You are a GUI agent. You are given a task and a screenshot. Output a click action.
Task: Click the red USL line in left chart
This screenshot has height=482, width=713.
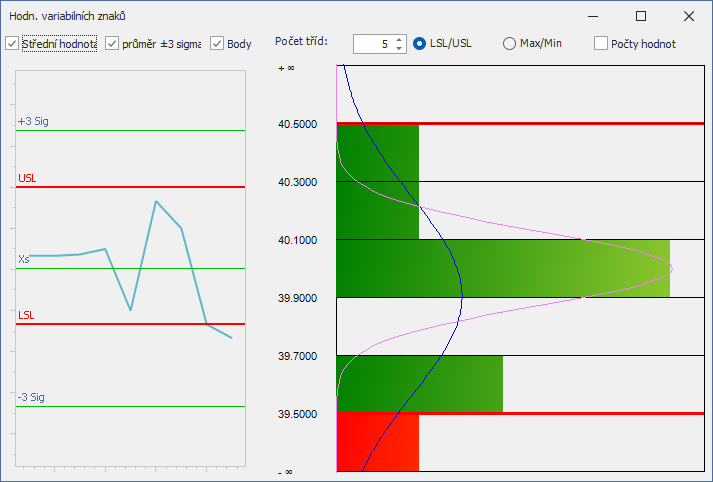[x=131, y=187]
